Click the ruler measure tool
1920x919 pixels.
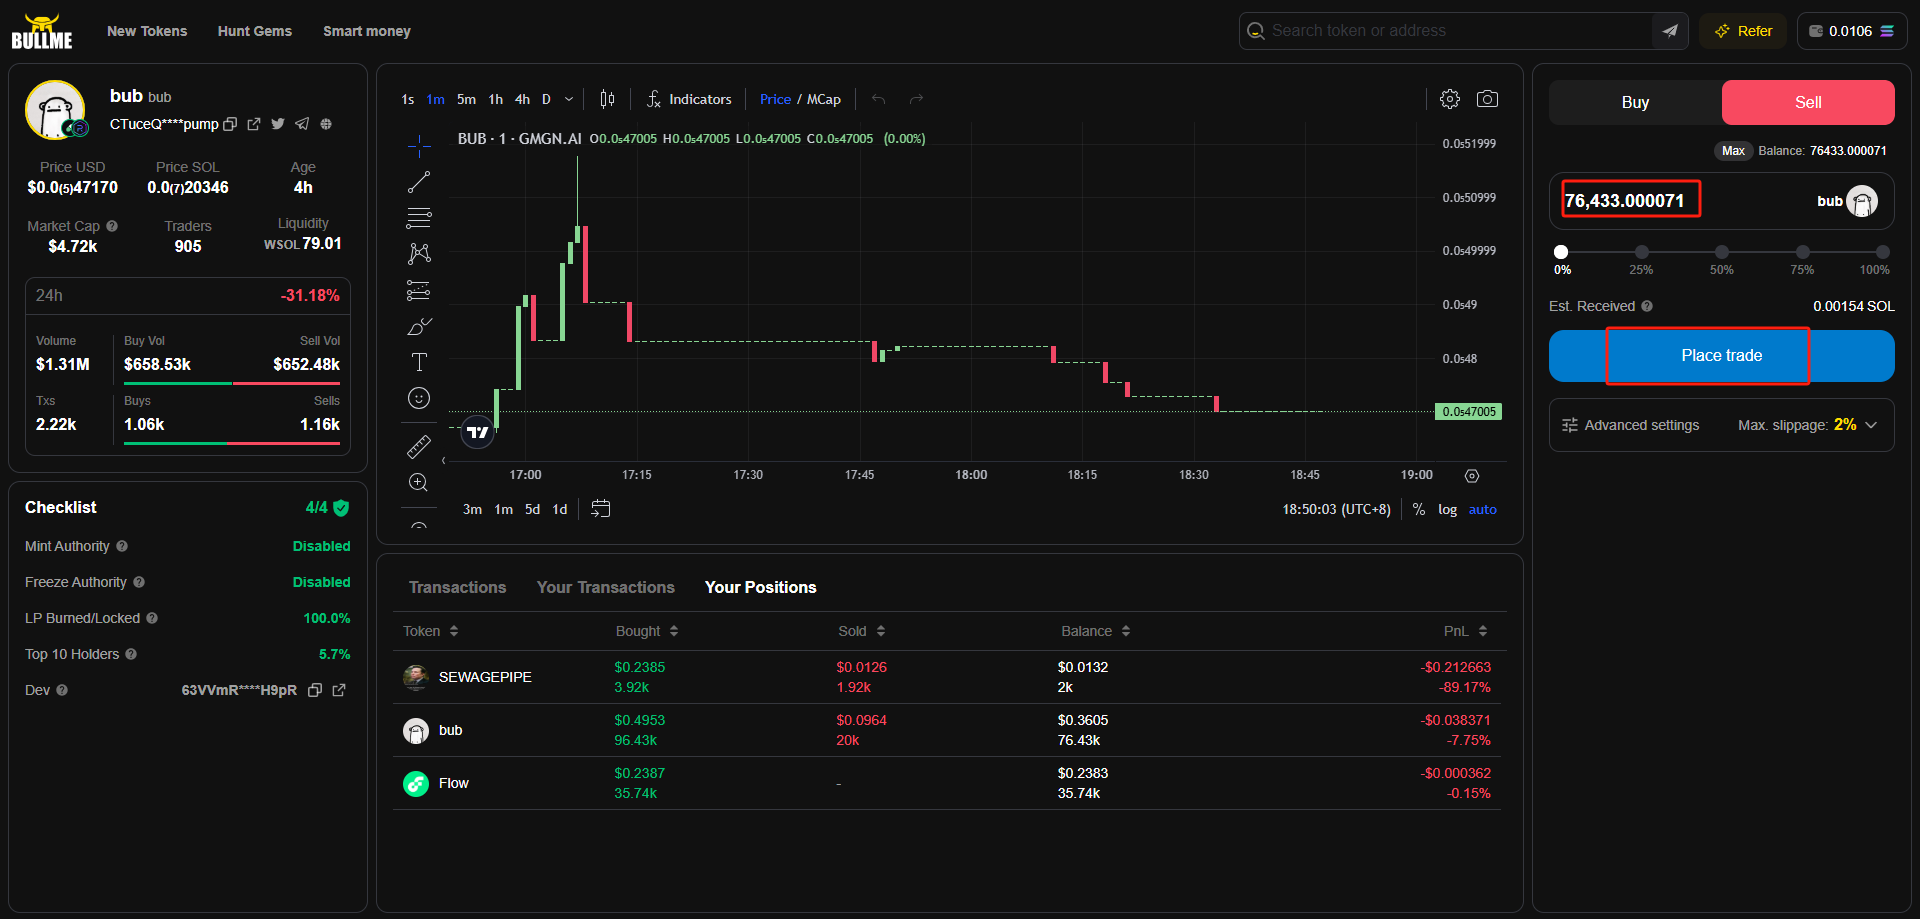coord(419,446)
